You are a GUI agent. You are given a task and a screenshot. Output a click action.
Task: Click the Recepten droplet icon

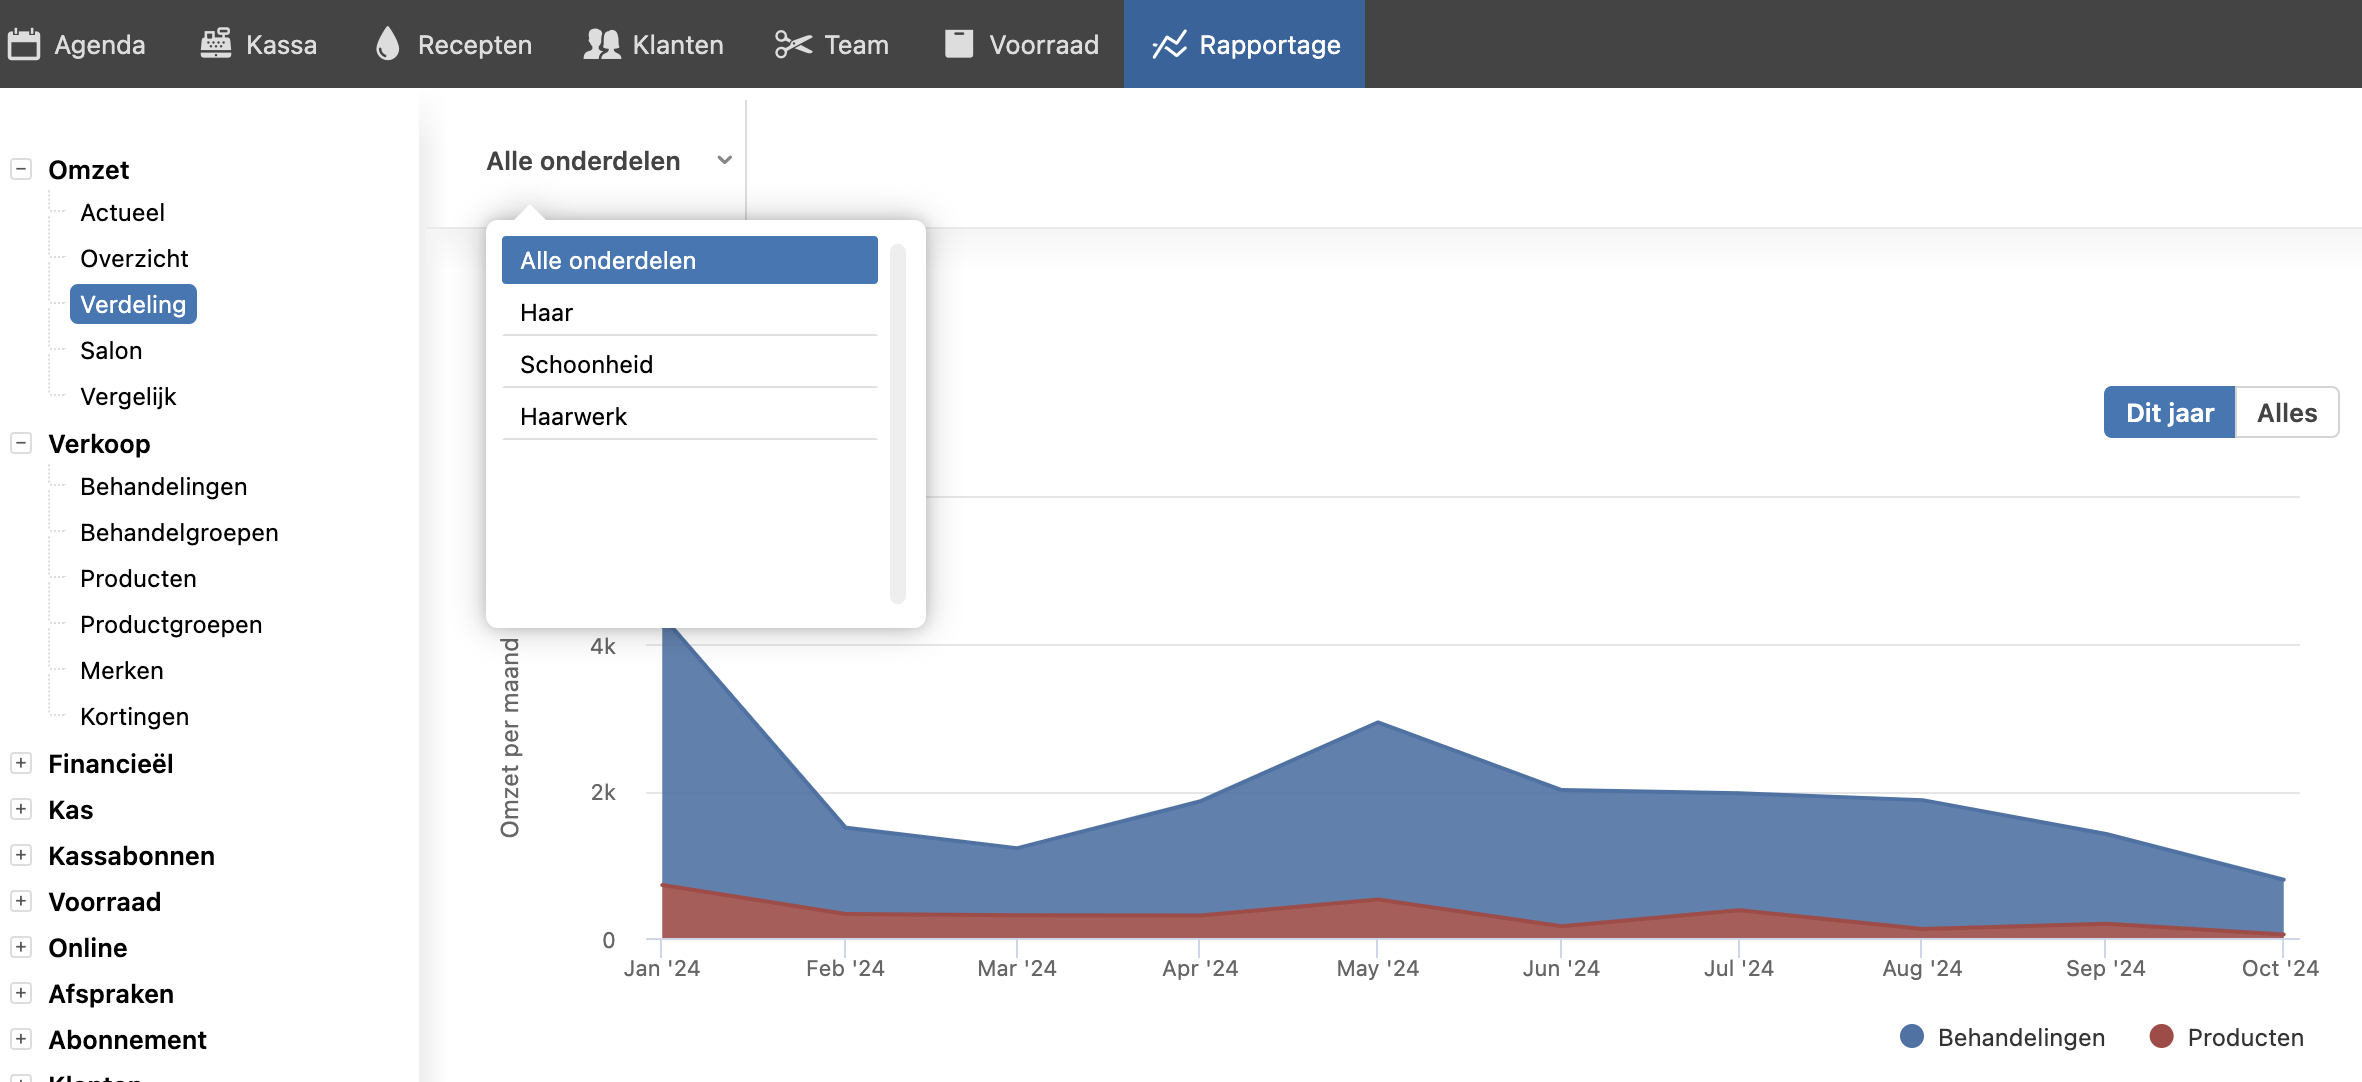[x=387, y=44]
